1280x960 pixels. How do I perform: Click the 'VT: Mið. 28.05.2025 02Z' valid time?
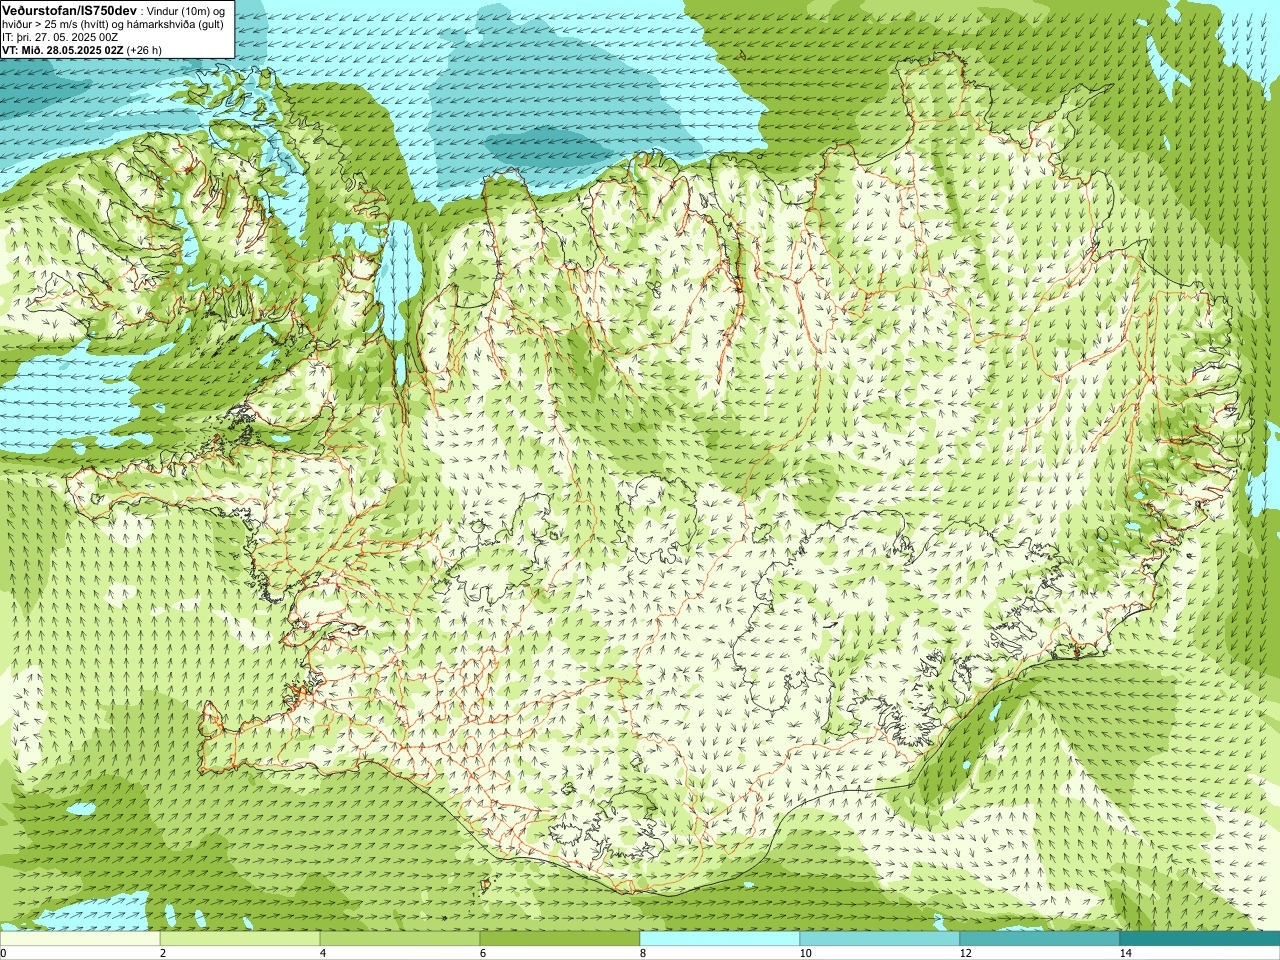(x=63, y=50)
